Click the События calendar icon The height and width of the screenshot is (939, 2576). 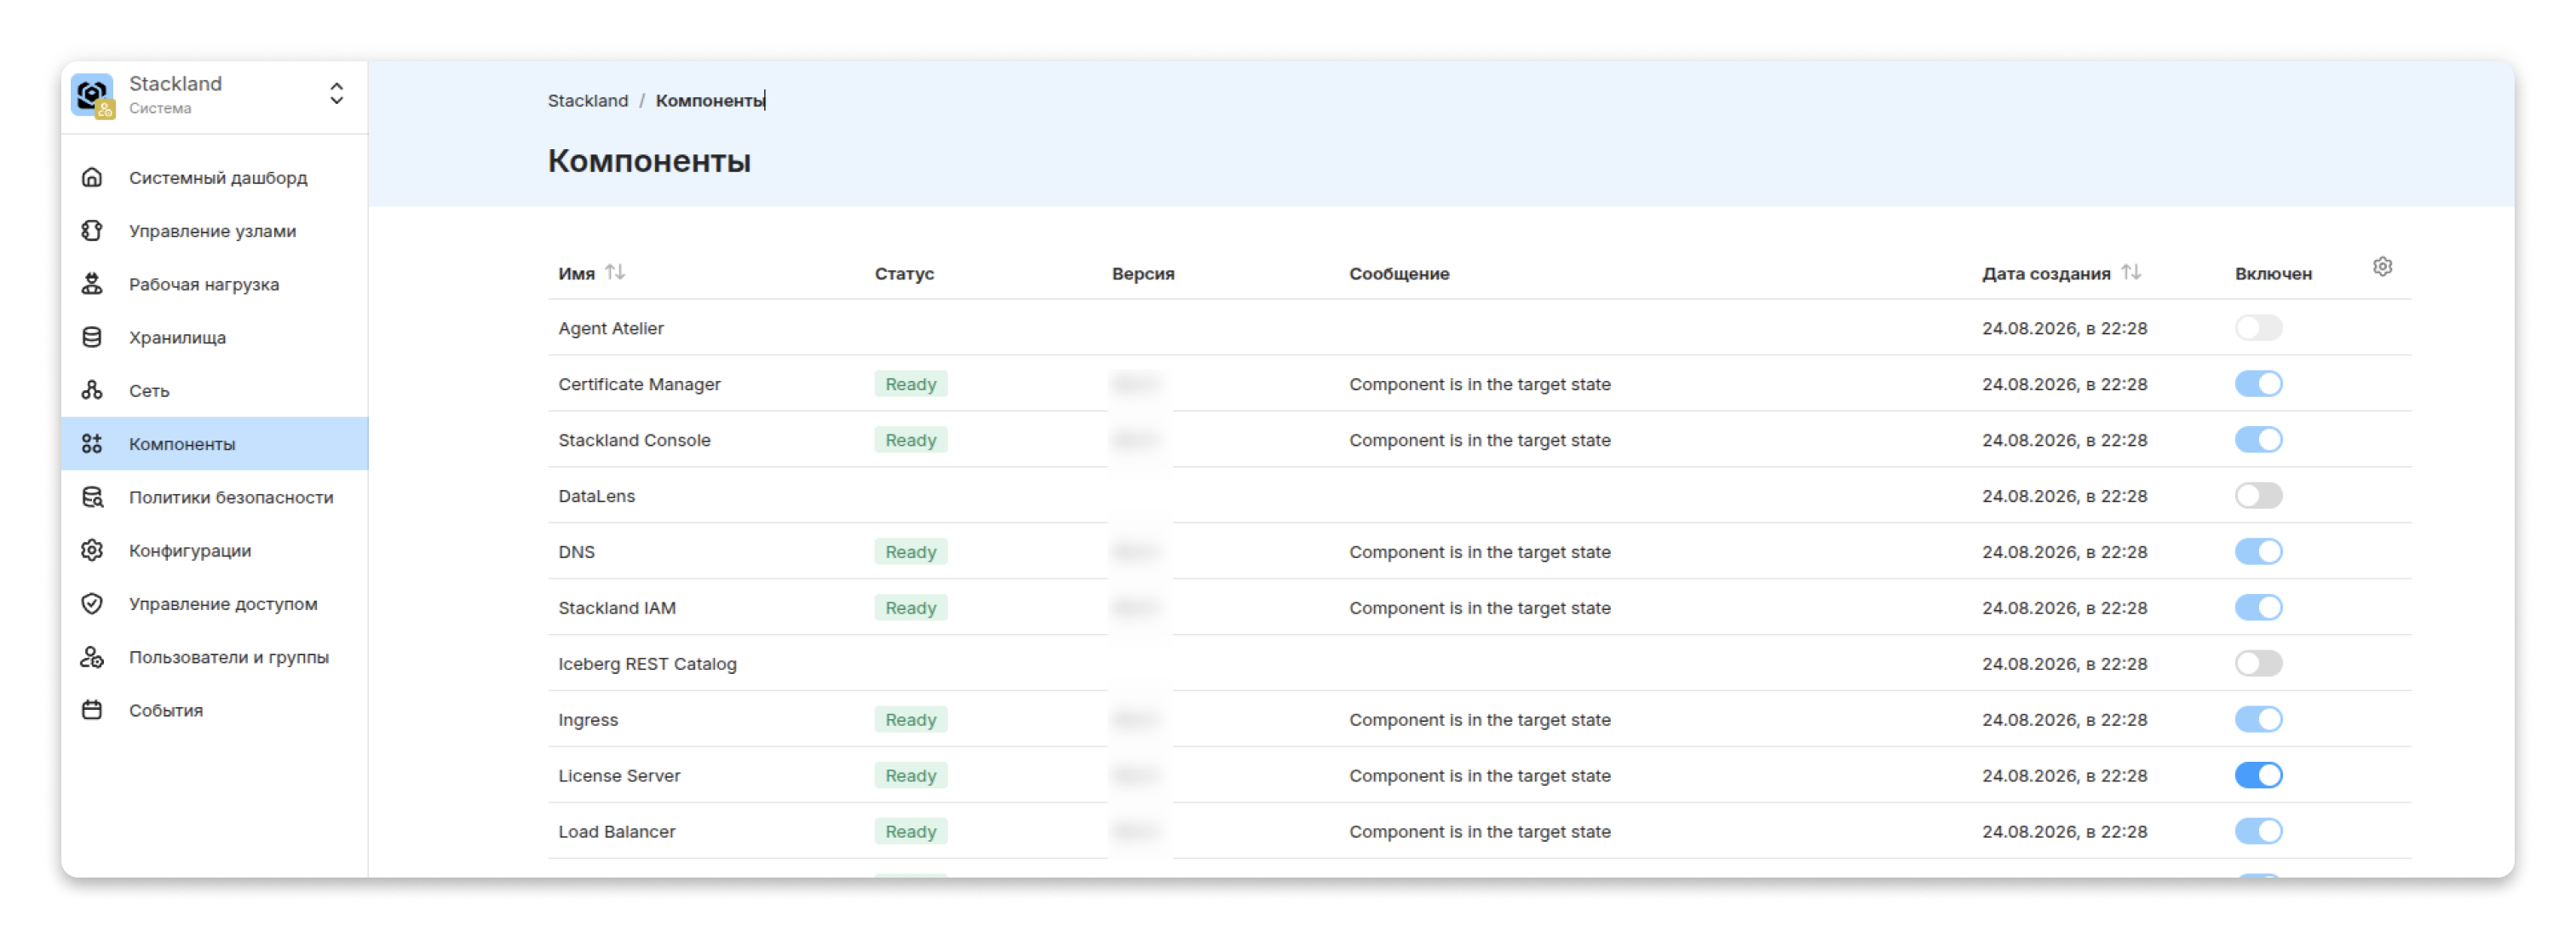pos(92,710)
